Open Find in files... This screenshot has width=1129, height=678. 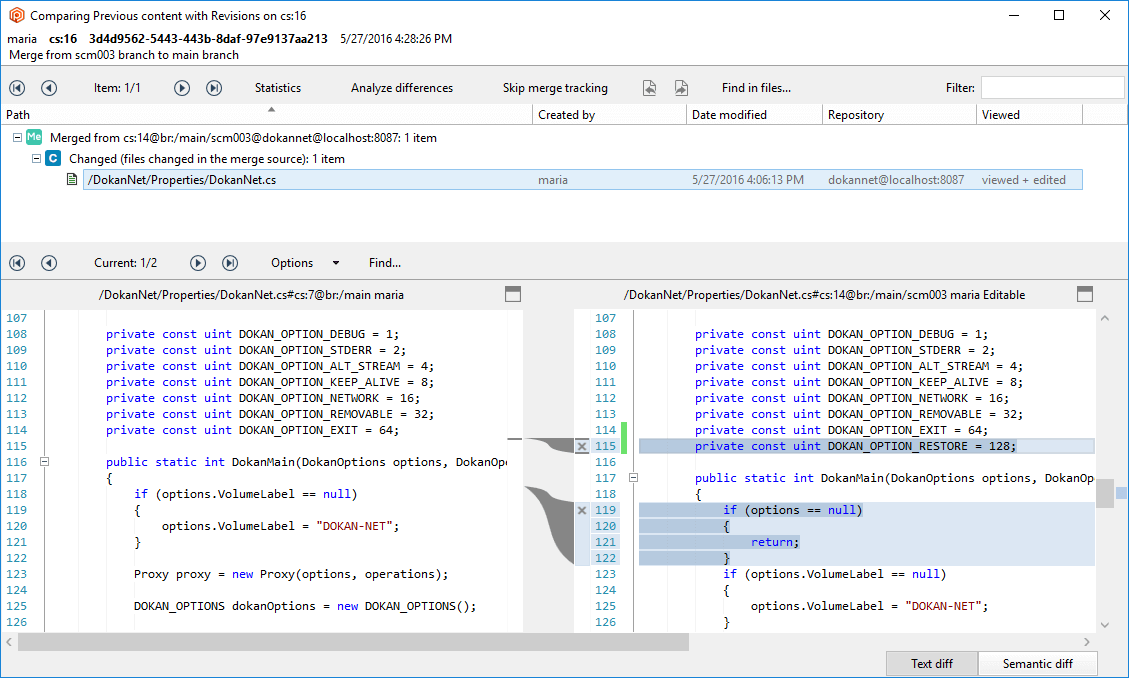[756, 88]
